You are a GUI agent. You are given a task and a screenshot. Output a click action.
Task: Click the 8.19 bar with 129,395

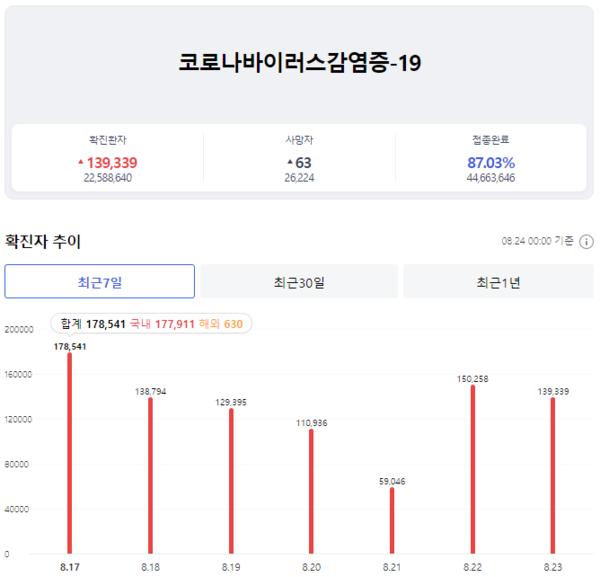(231, 481)
